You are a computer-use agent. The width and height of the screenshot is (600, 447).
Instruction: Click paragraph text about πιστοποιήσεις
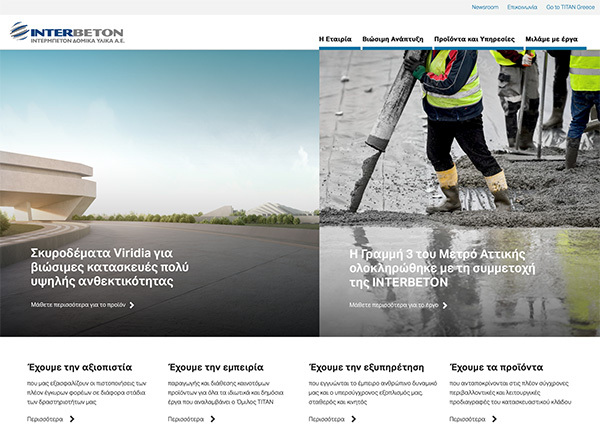[x=87, y=393]
